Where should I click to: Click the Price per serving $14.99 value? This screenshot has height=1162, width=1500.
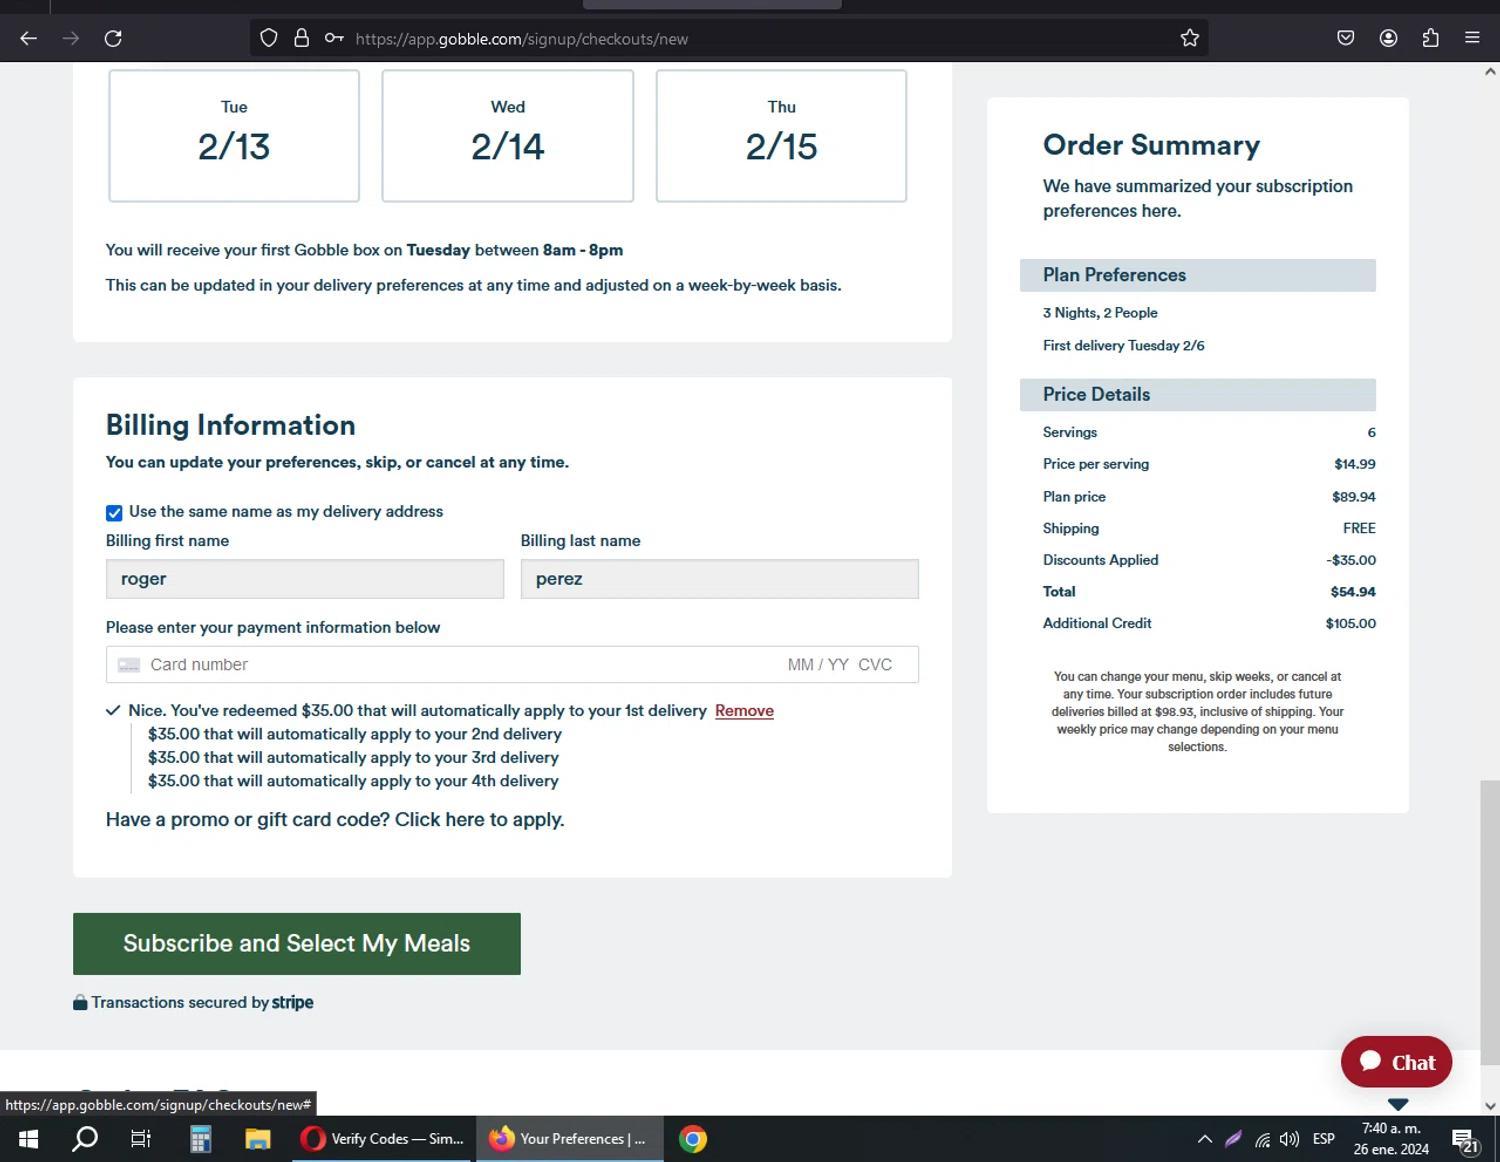pos(1355,464)
